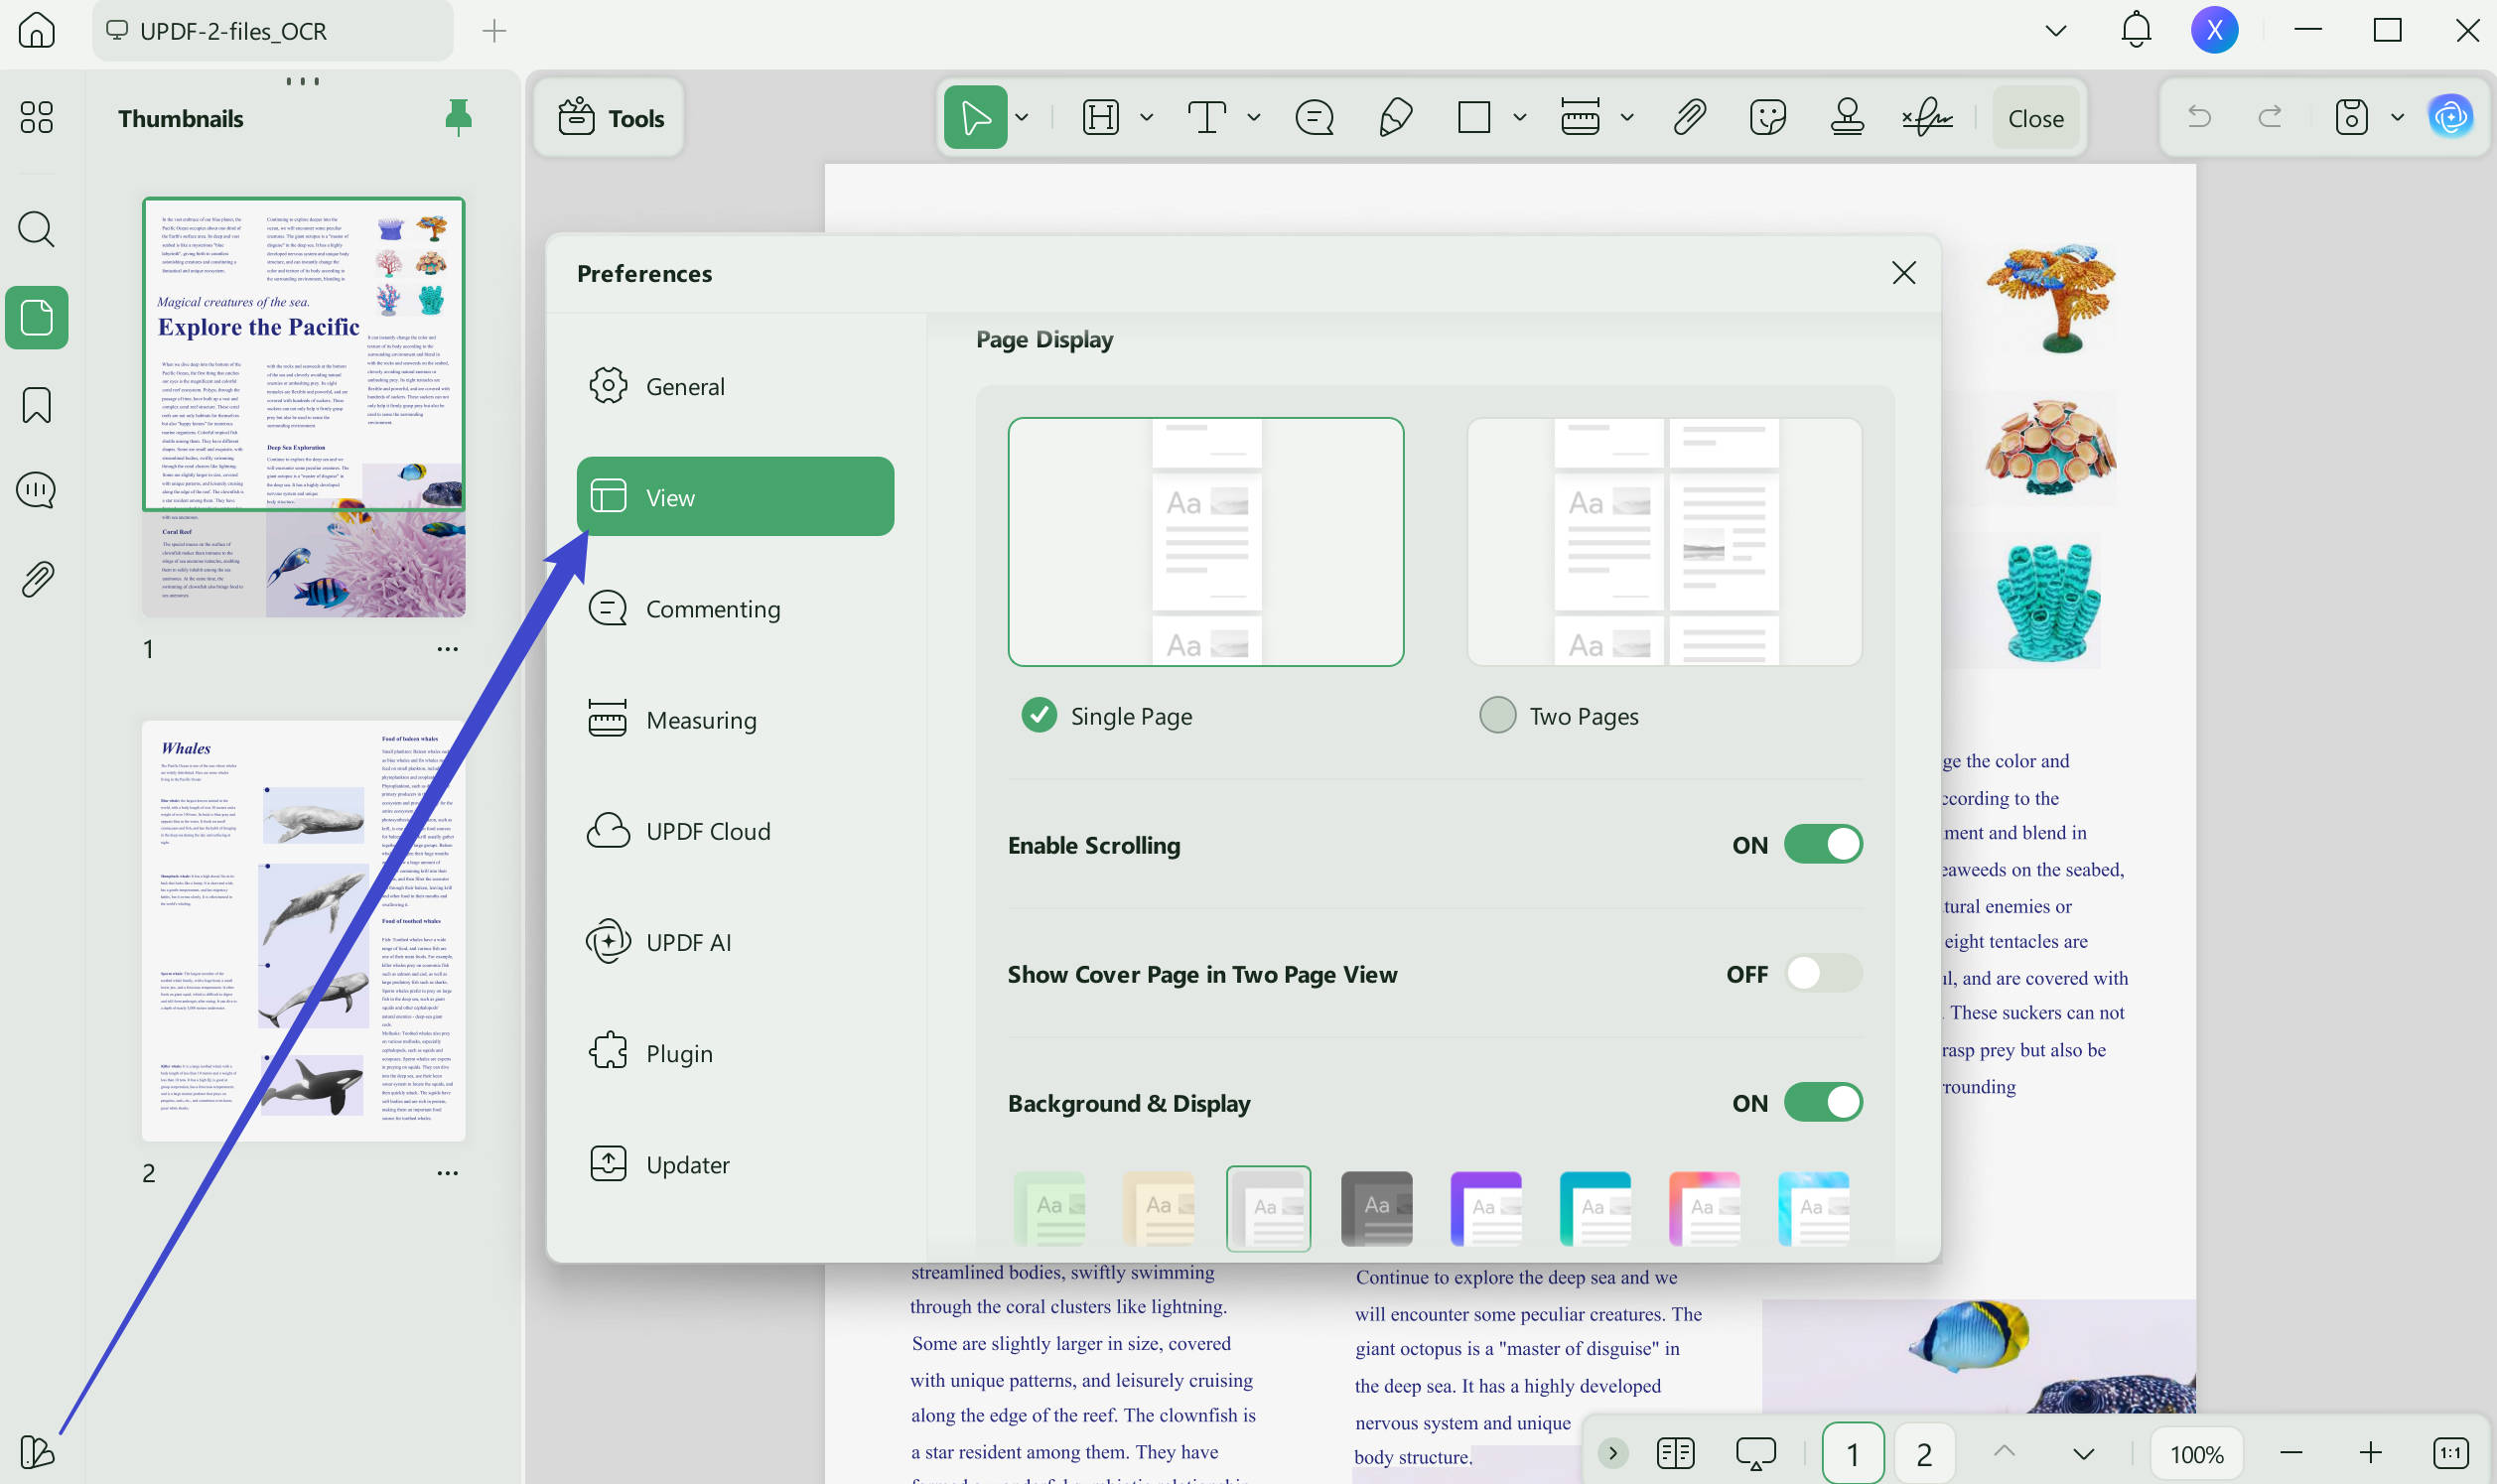Open the reading mode book icon
2497x1484 pixels.
coord(1675,1453)
